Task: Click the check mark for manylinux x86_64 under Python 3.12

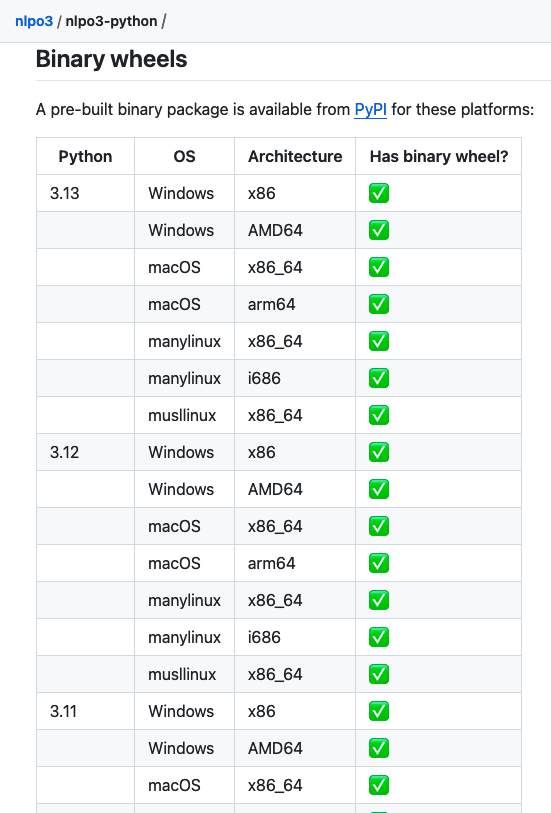Action: point(379,600)
